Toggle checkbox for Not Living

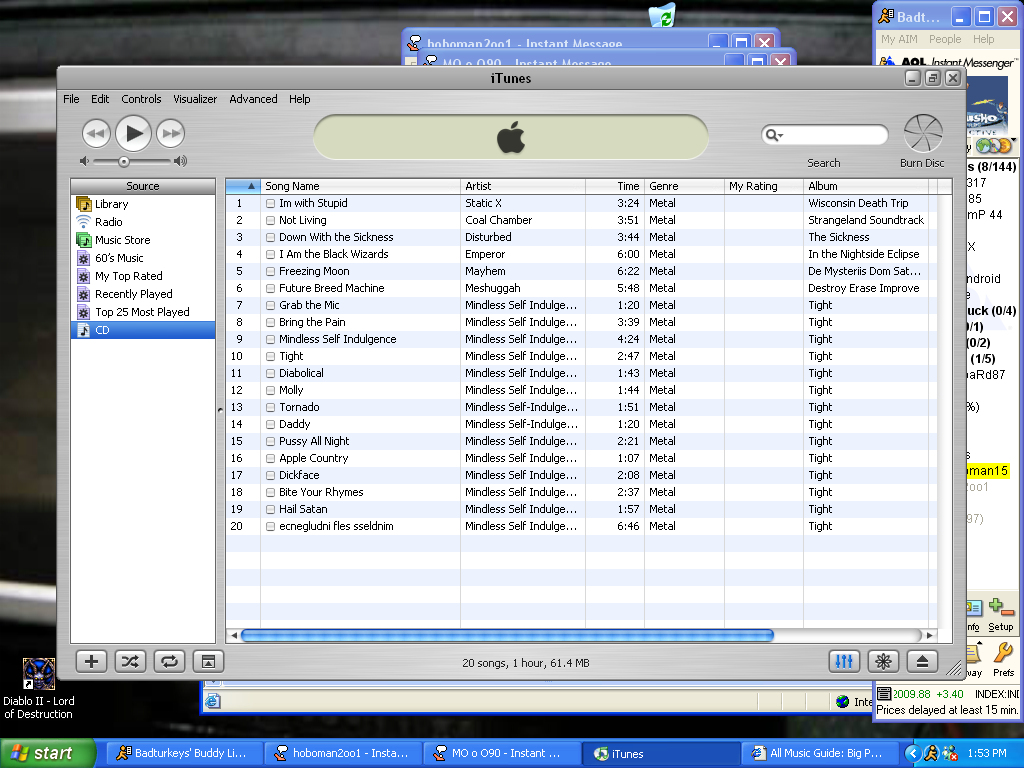tap(270, 221)
